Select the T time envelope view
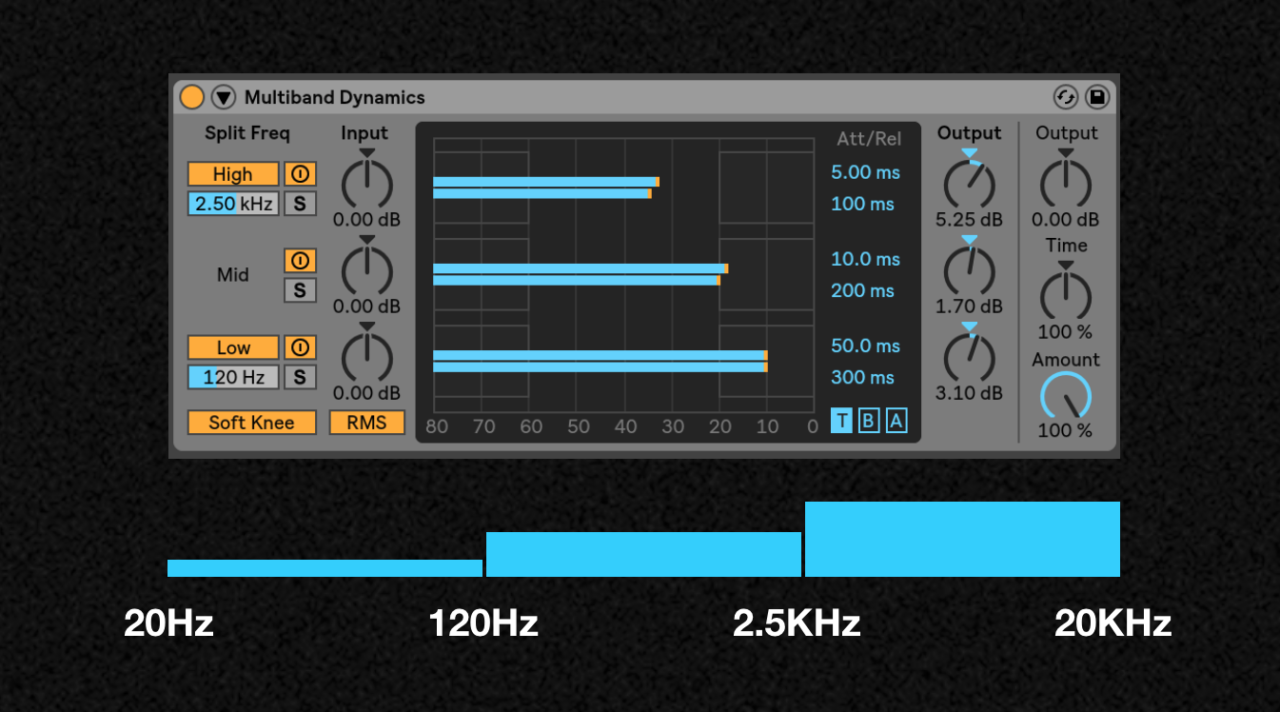The width and height of the screenshot is (1280, 712). tap(842, 420)
